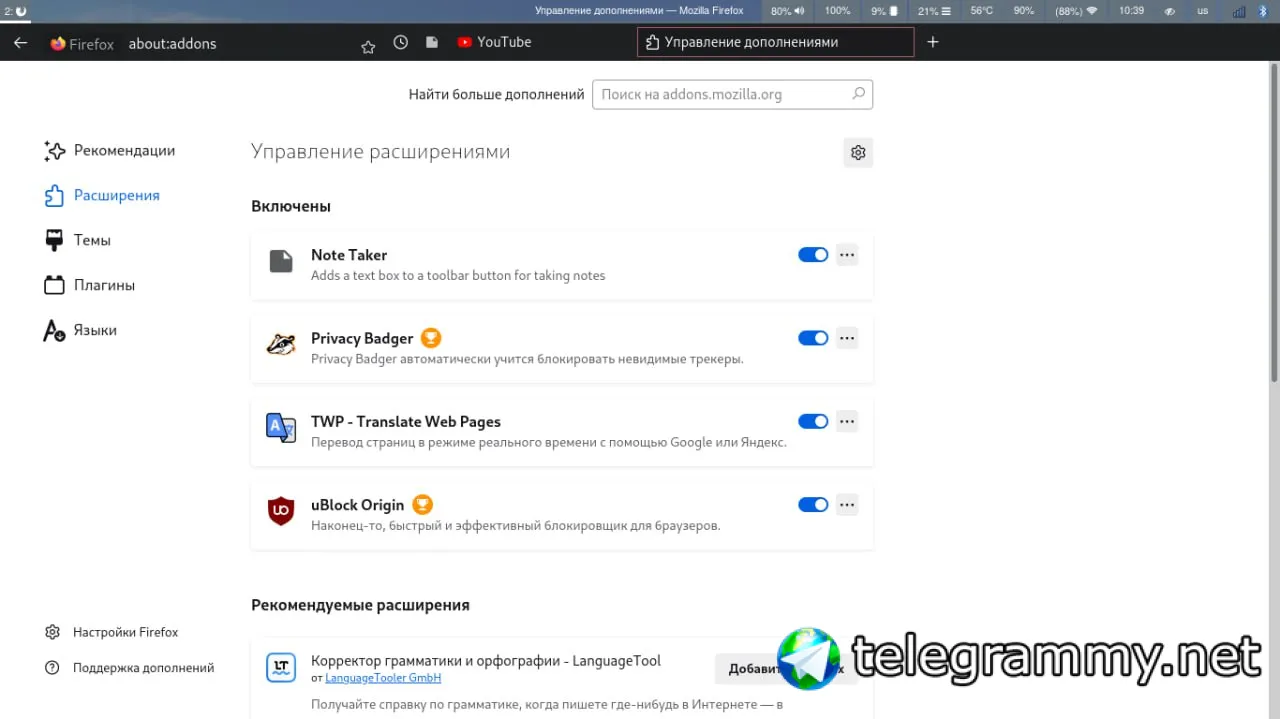Screen dimensions: 1280x719
Task: Click the LanguageTool LT extension icon
Action: click(x=281, y=667)
